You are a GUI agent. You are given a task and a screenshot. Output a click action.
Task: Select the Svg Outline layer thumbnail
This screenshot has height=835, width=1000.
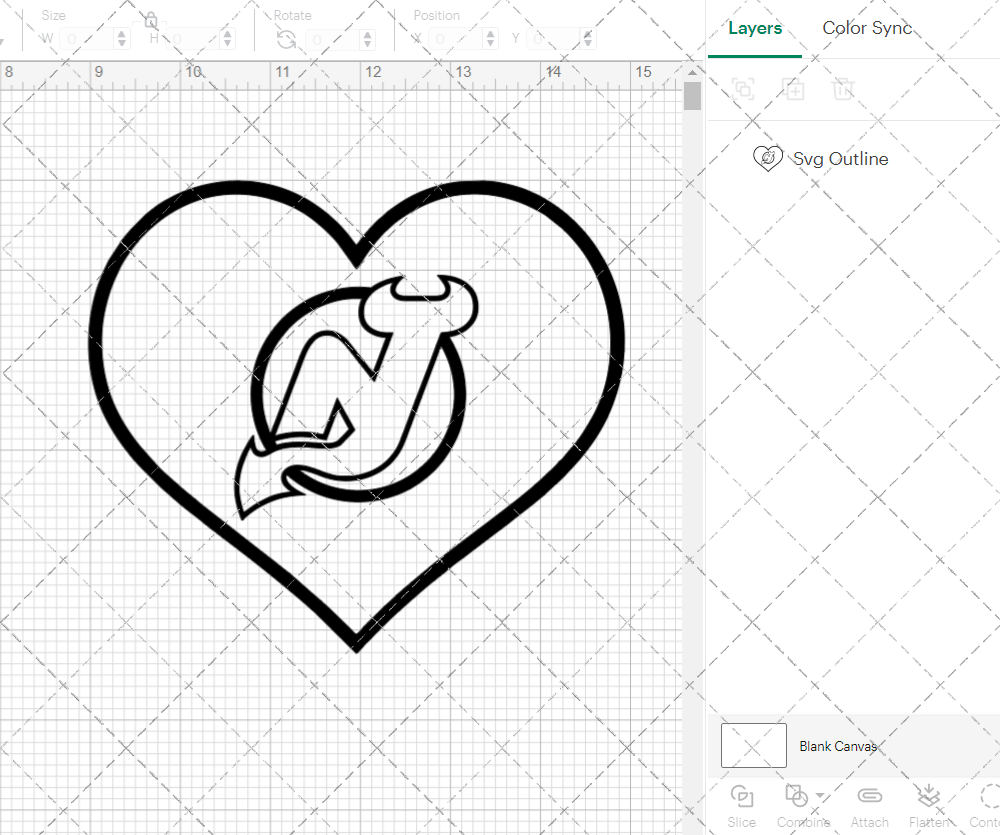point(768,158)
